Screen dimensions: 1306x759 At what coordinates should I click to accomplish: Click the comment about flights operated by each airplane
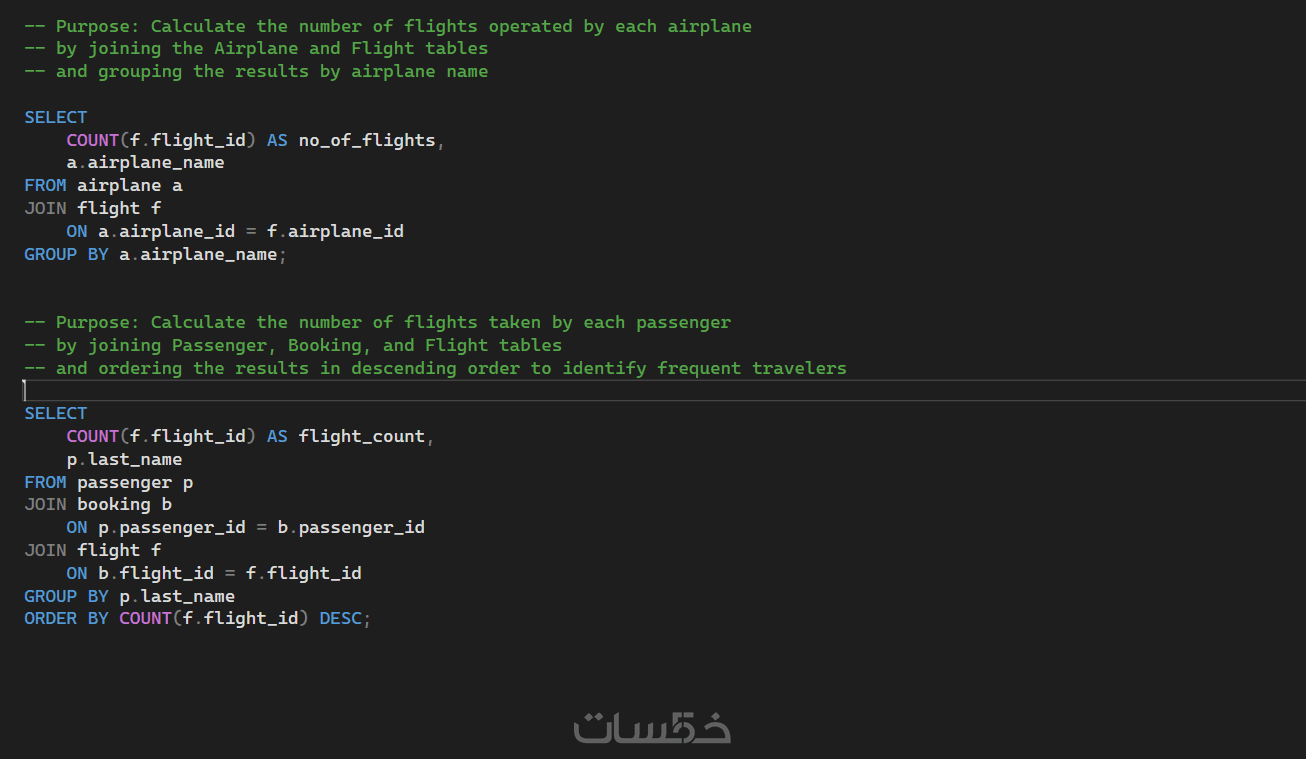coord(388,26)
